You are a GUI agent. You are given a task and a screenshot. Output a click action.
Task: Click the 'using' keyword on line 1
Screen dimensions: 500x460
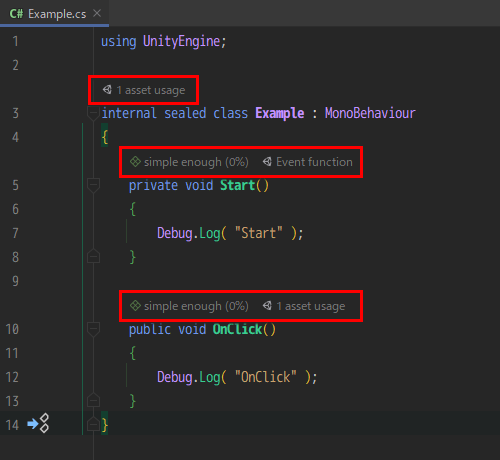[x=118, y=42]
